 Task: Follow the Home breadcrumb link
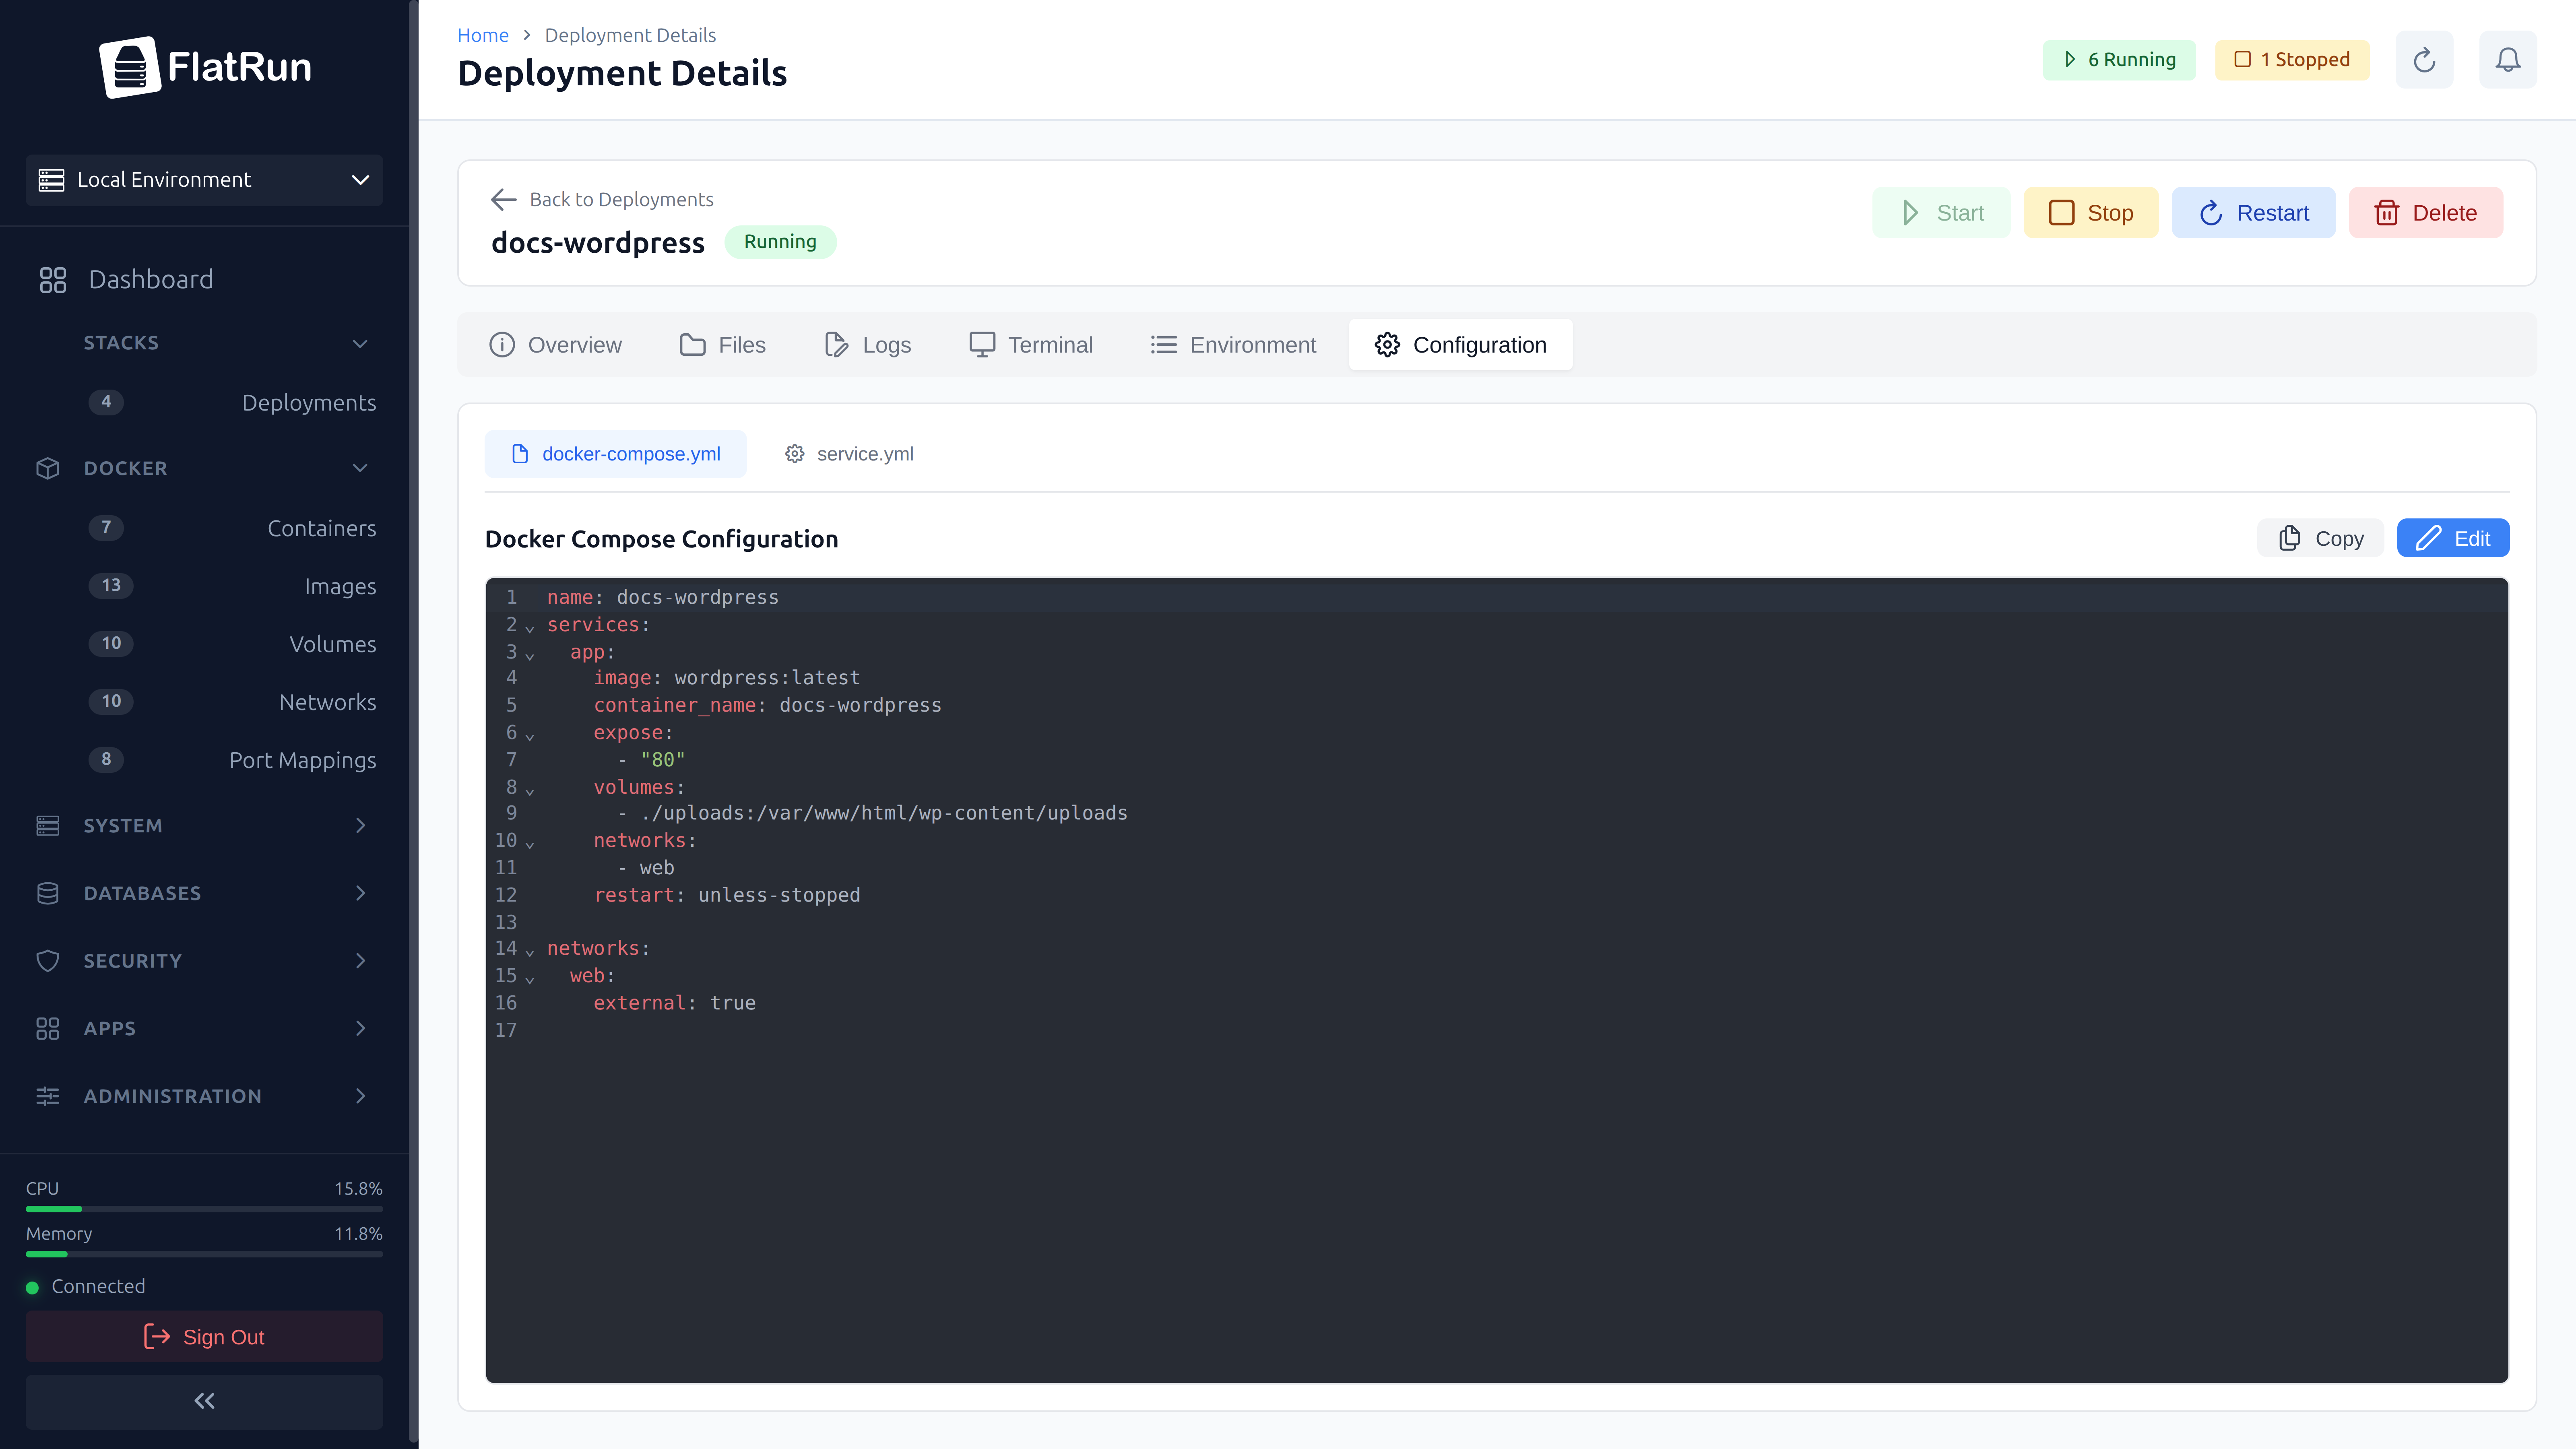483,34
